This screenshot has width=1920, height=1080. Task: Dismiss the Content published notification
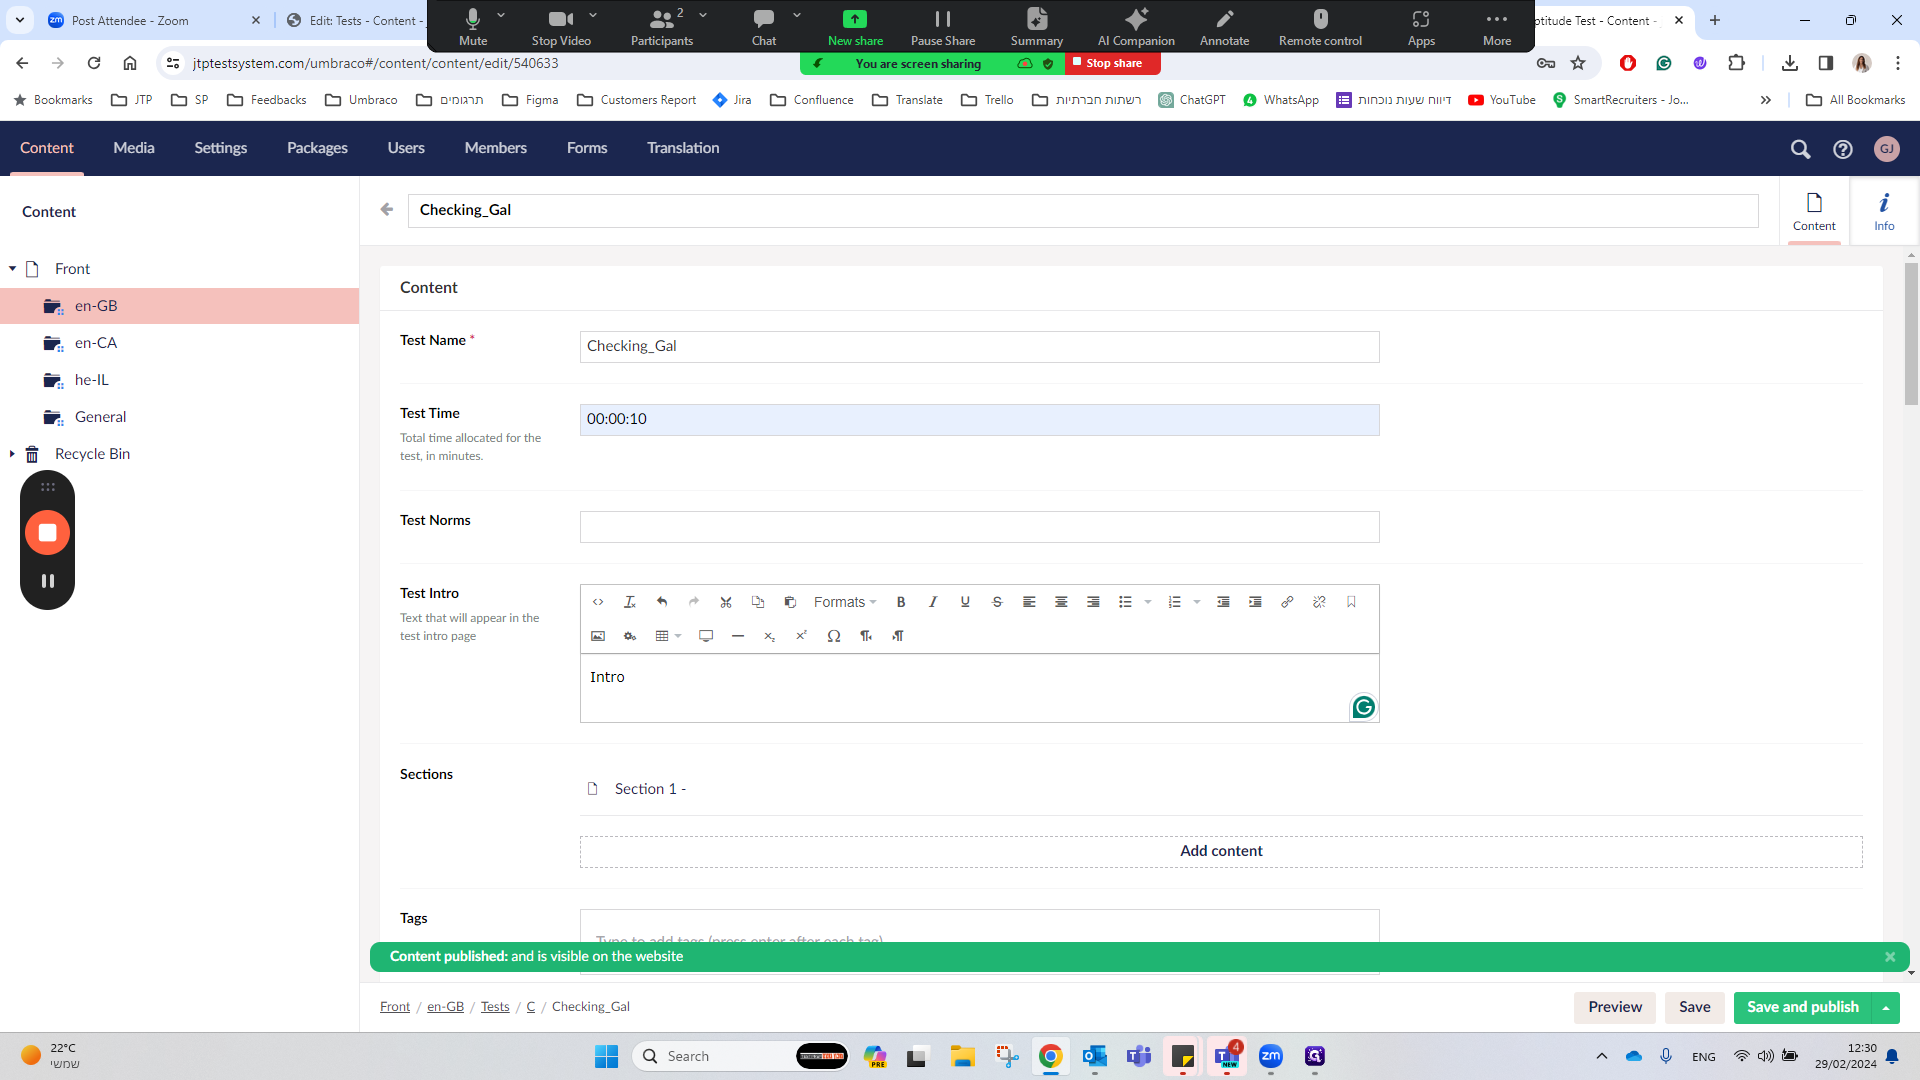(1890, 957)
